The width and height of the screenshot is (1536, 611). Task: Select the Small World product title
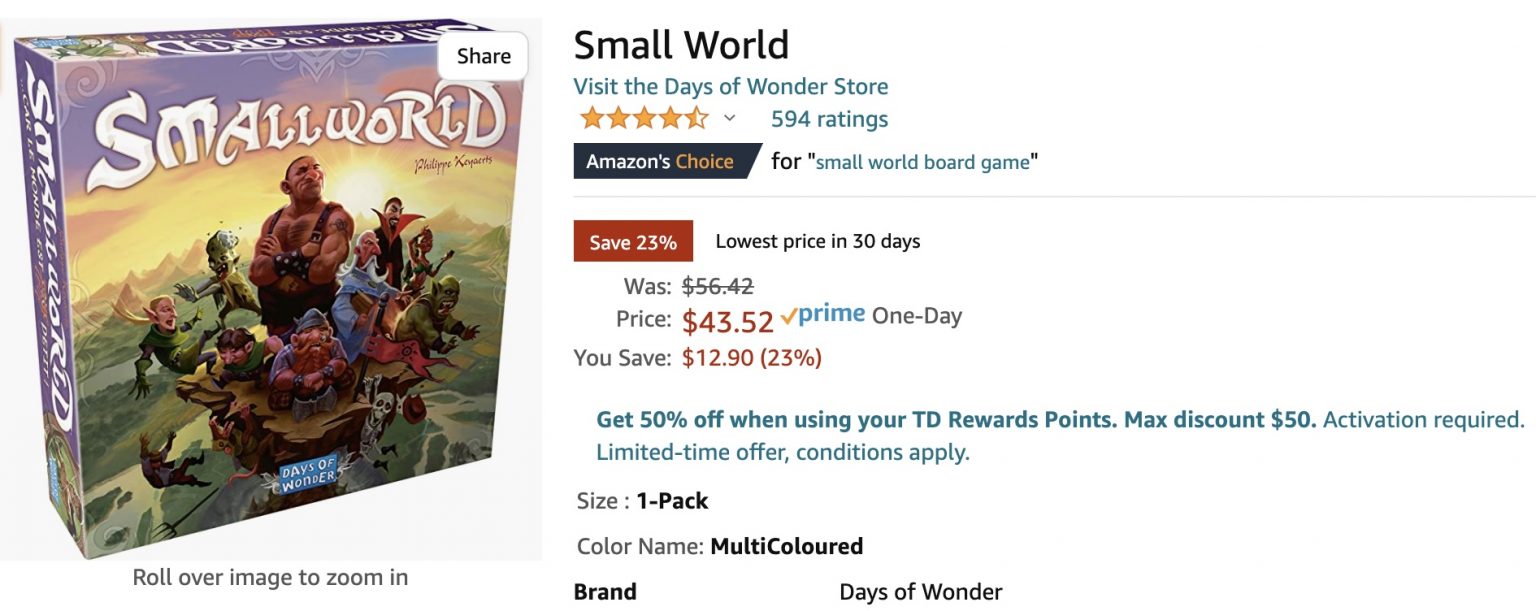(680, 43)
